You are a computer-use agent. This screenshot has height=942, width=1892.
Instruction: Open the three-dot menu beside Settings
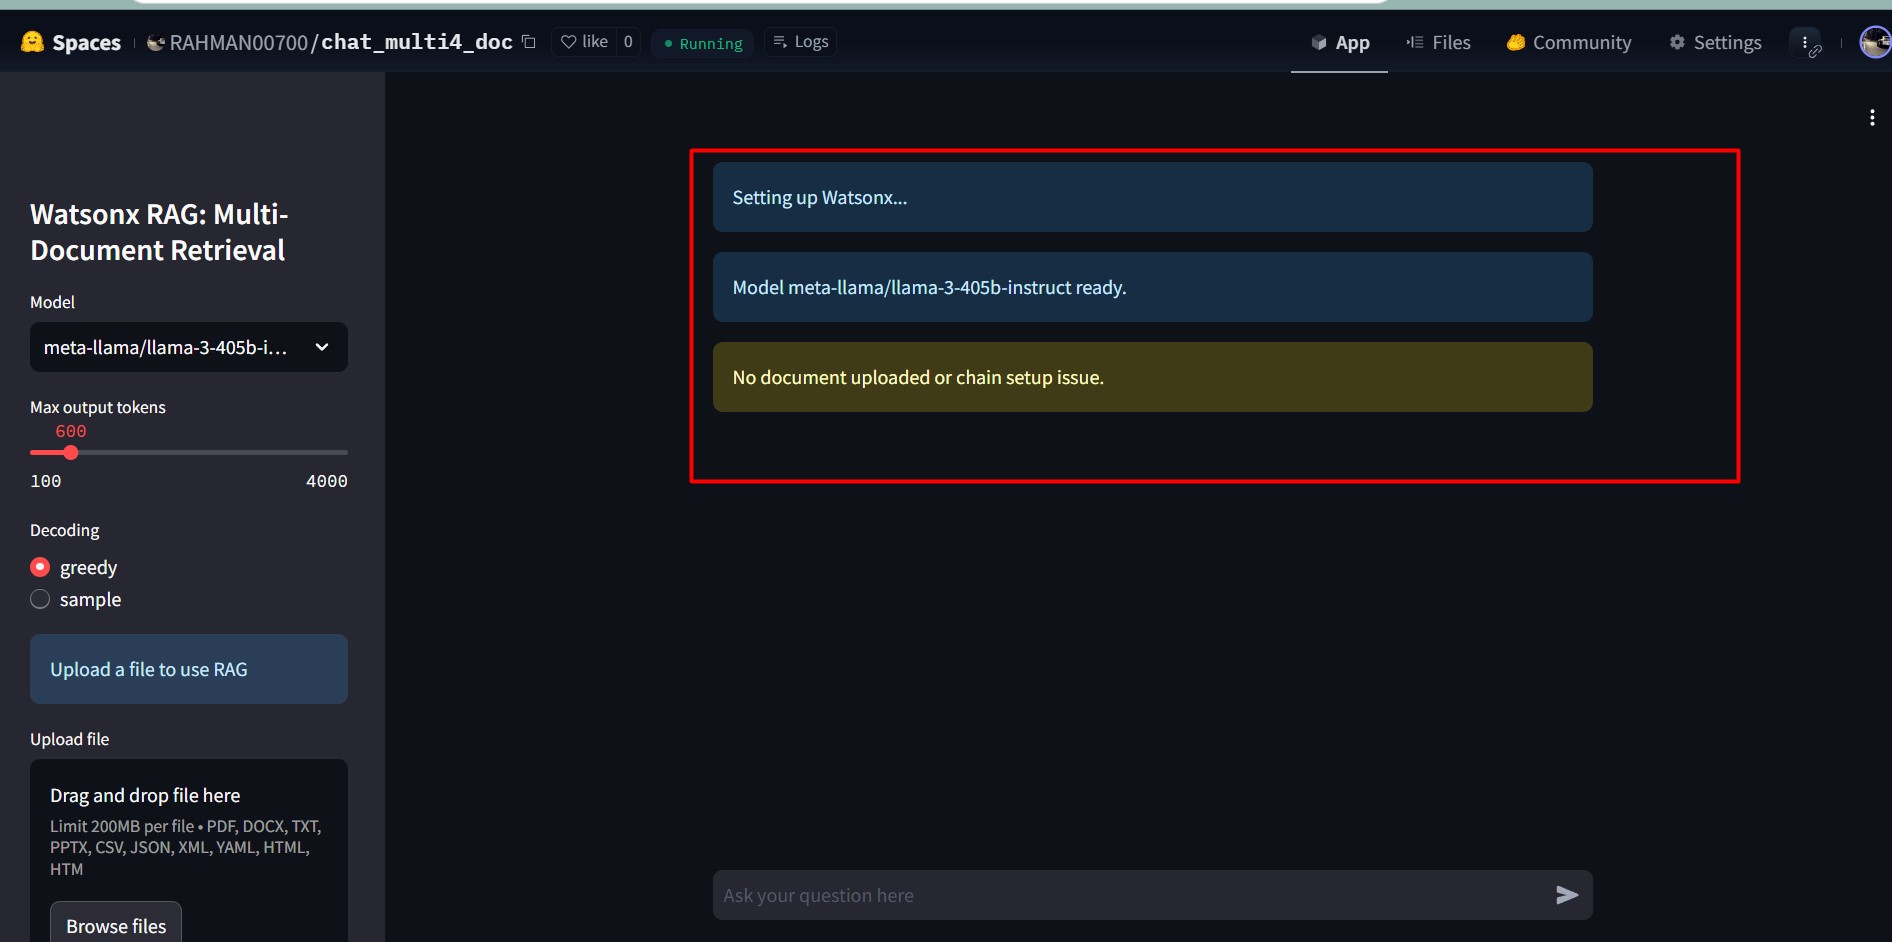click(1806, 43)
